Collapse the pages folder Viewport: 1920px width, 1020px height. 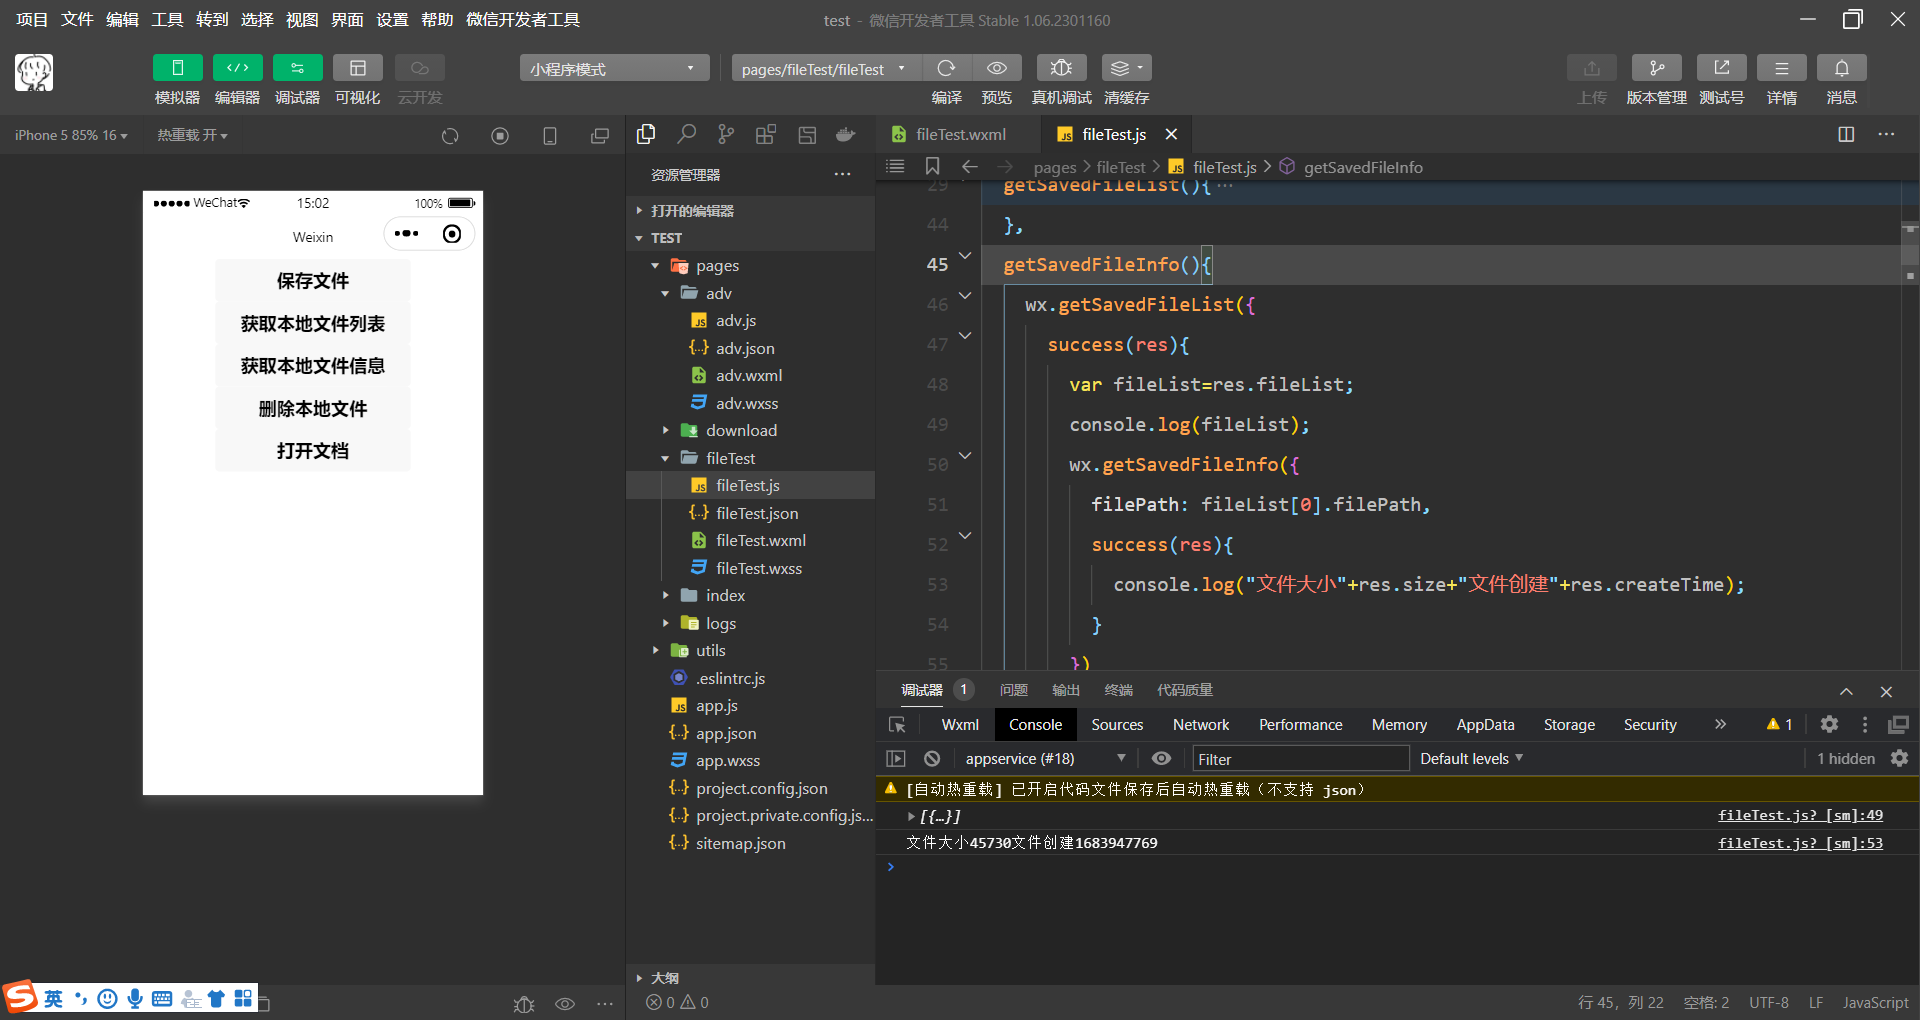(750, 266)
